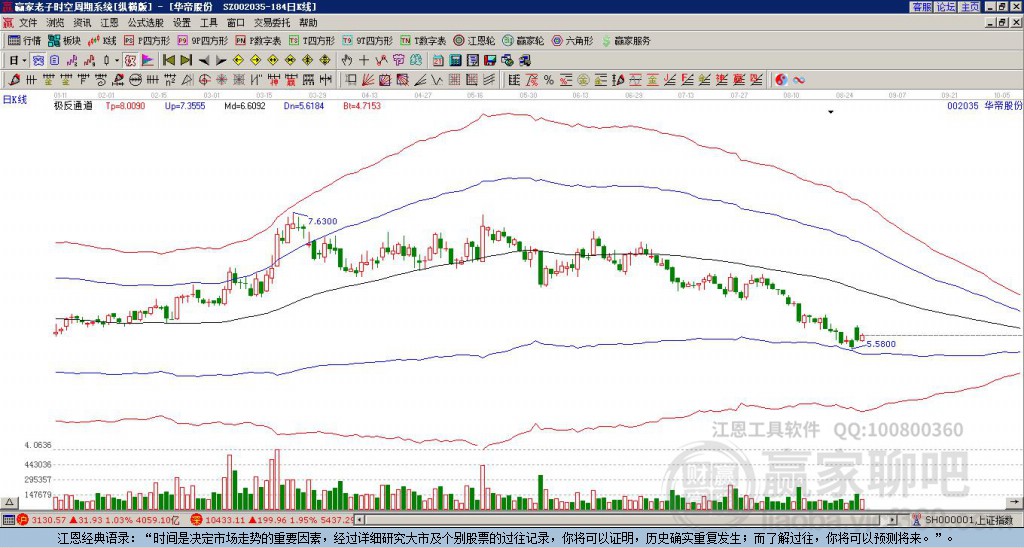
Task: Open the 交易委托 menu
Action: tap(272, 23)
